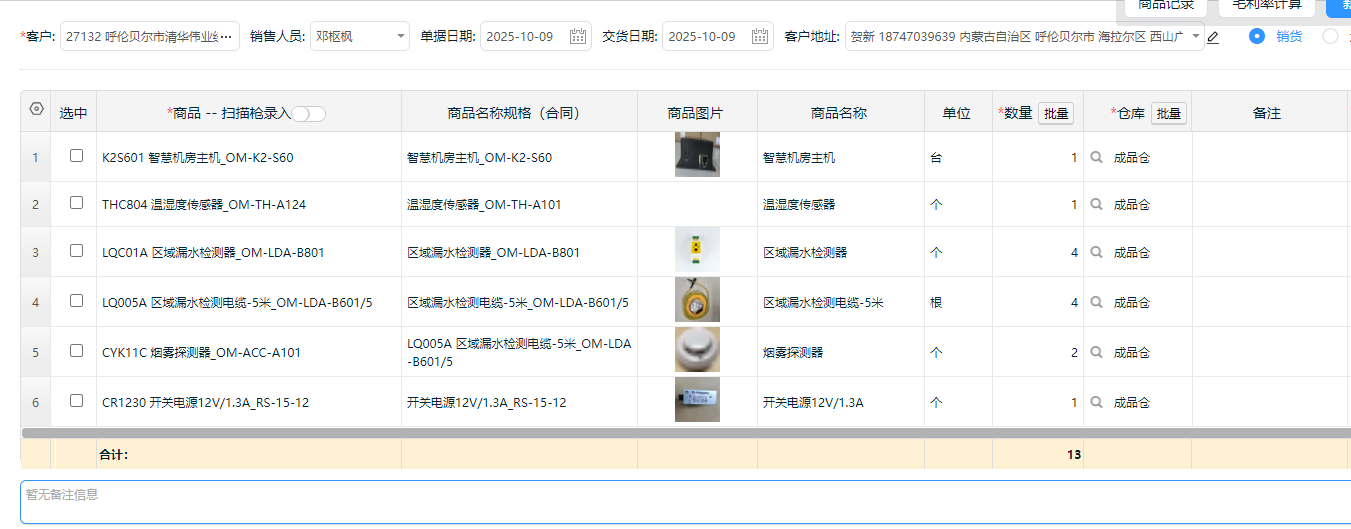Expand the 客户地址 dropdown arrow
This screenshot has width=1351, height=529.
pyautogui.click(x=1196, y=36)
